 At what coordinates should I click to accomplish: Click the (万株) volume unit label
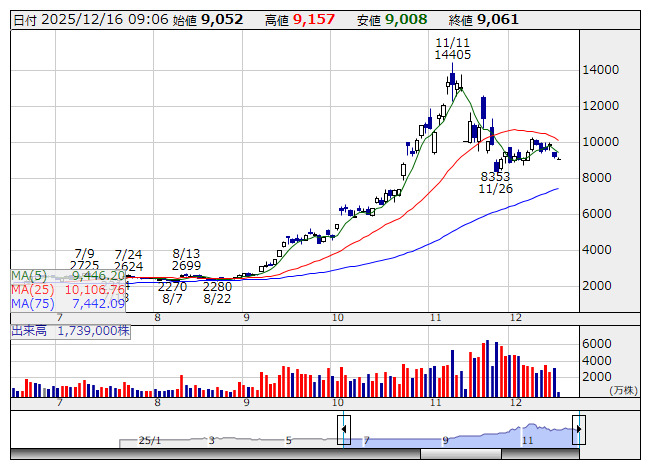tap(623, 390)
